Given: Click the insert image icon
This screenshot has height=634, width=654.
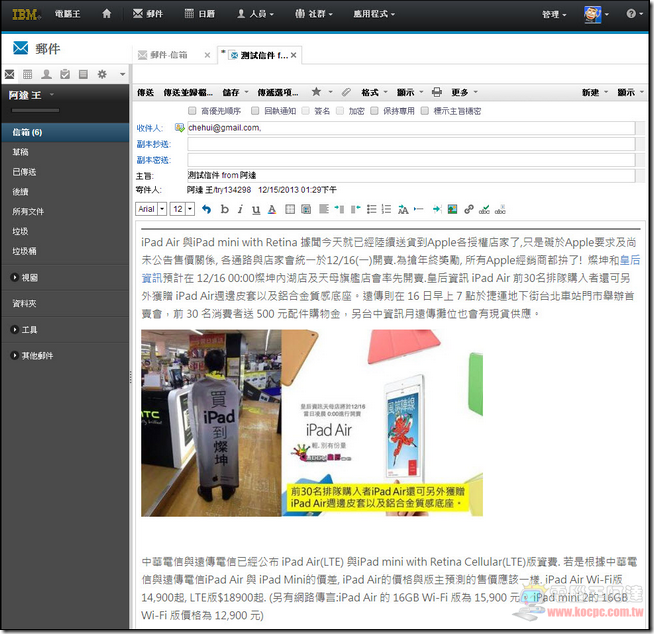Looking at the screenshot, I should 452,209.
